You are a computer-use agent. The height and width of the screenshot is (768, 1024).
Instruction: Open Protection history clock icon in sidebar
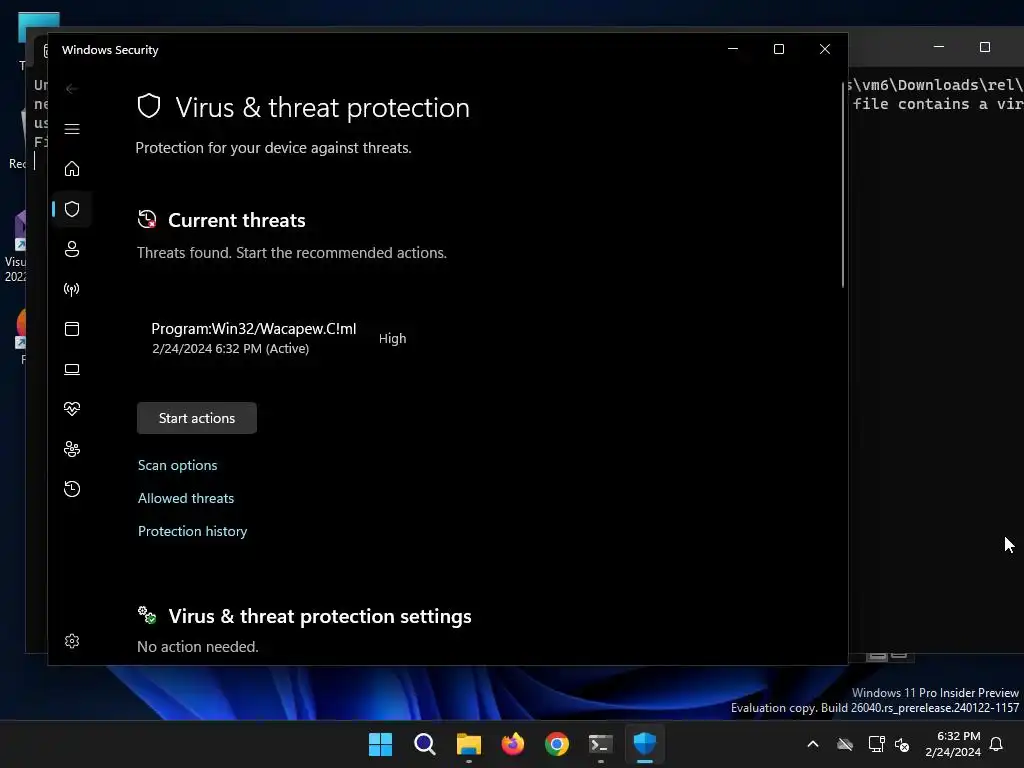coord(72,489)
